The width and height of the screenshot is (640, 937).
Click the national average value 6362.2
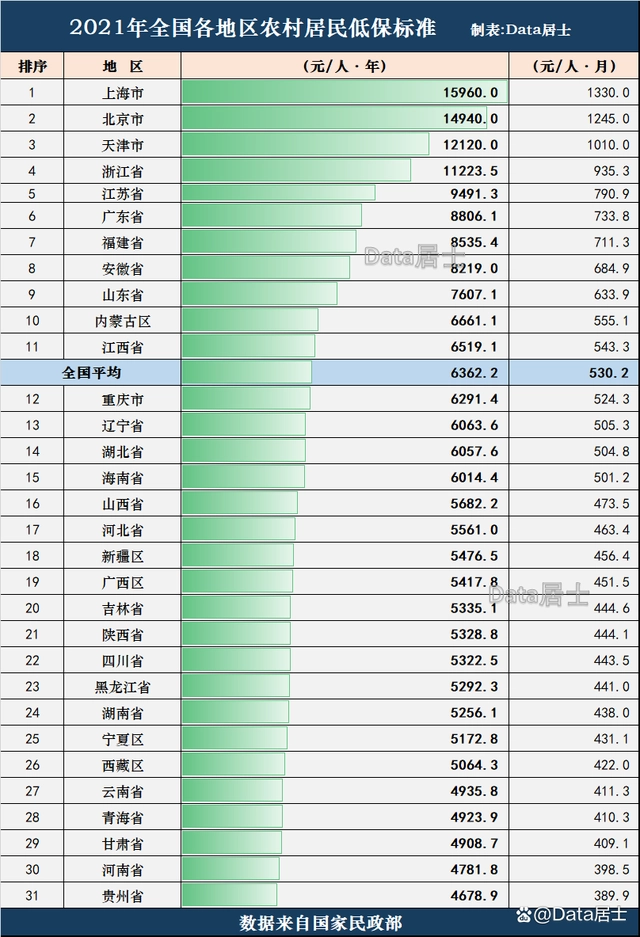(474, 373)
